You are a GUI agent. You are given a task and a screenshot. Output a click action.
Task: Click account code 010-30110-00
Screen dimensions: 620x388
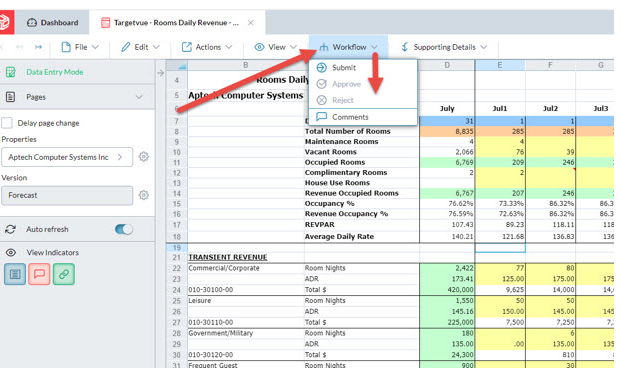(x=211, y=322)
